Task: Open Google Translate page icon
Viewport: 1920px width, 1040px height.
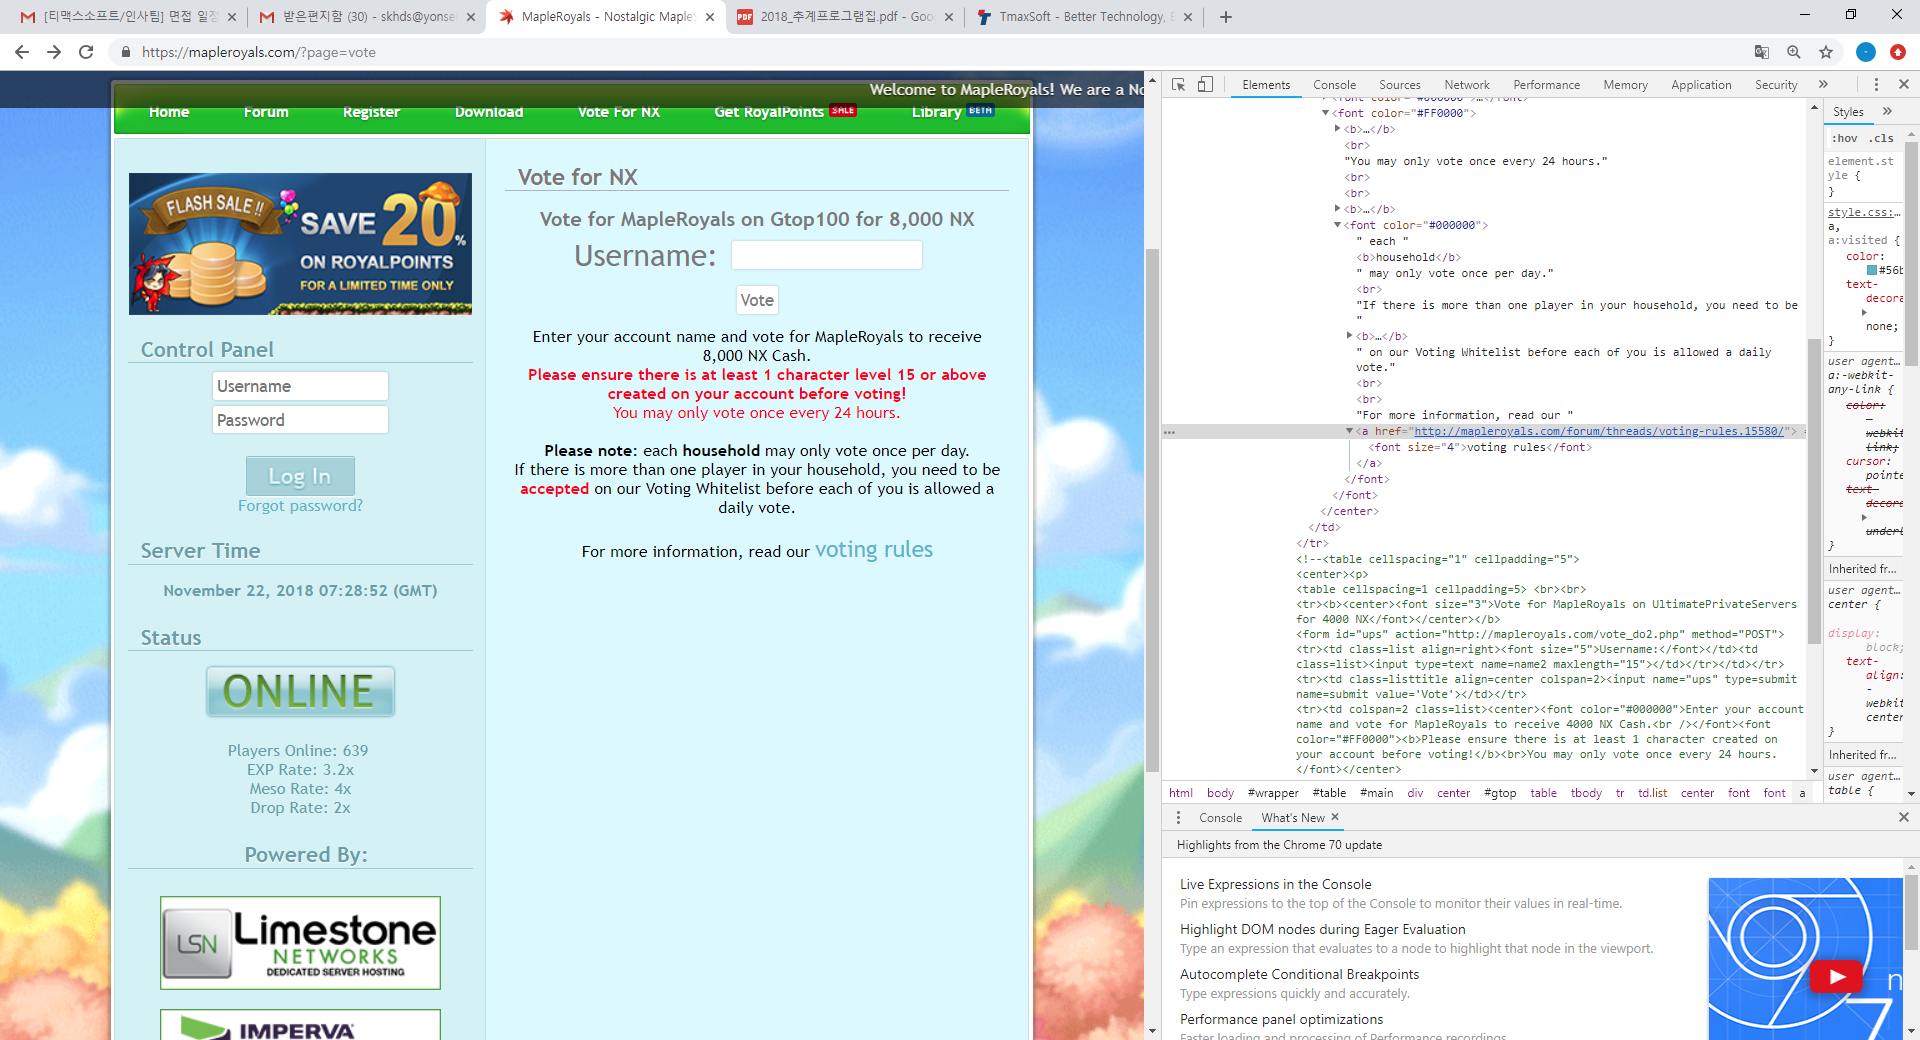Action: 1762,52
